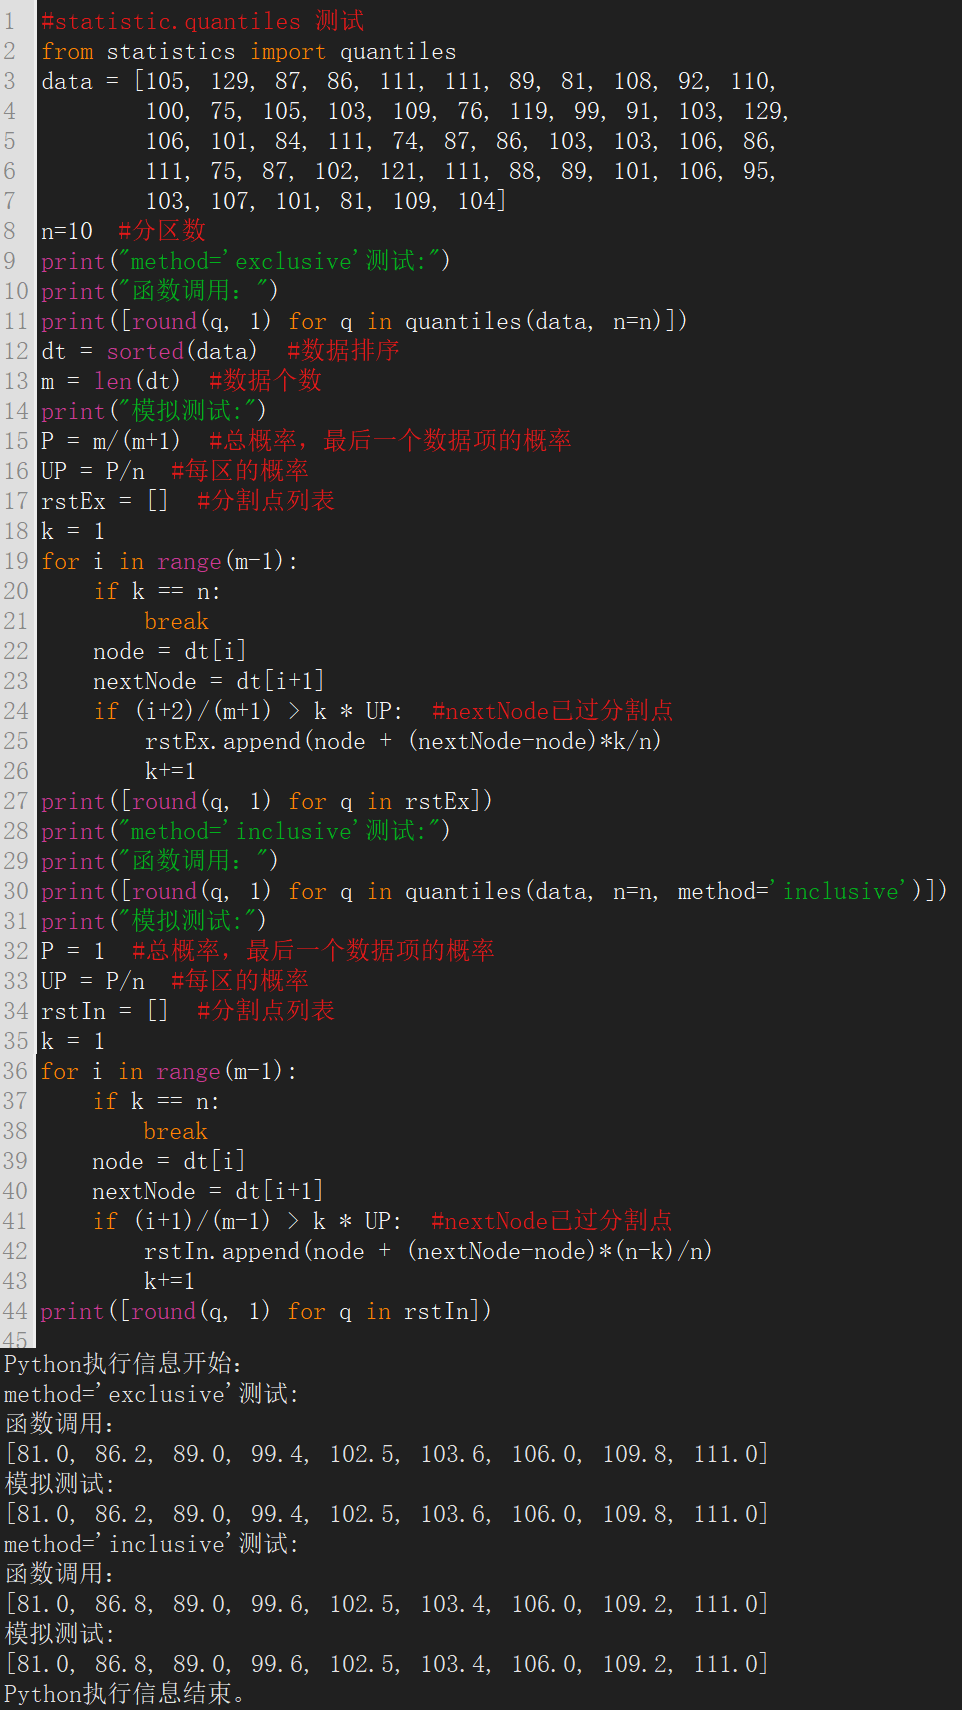
Task: Click the 'nextNode = dt[i+1]' statement on line 23
Action: (x=209, y=681)
